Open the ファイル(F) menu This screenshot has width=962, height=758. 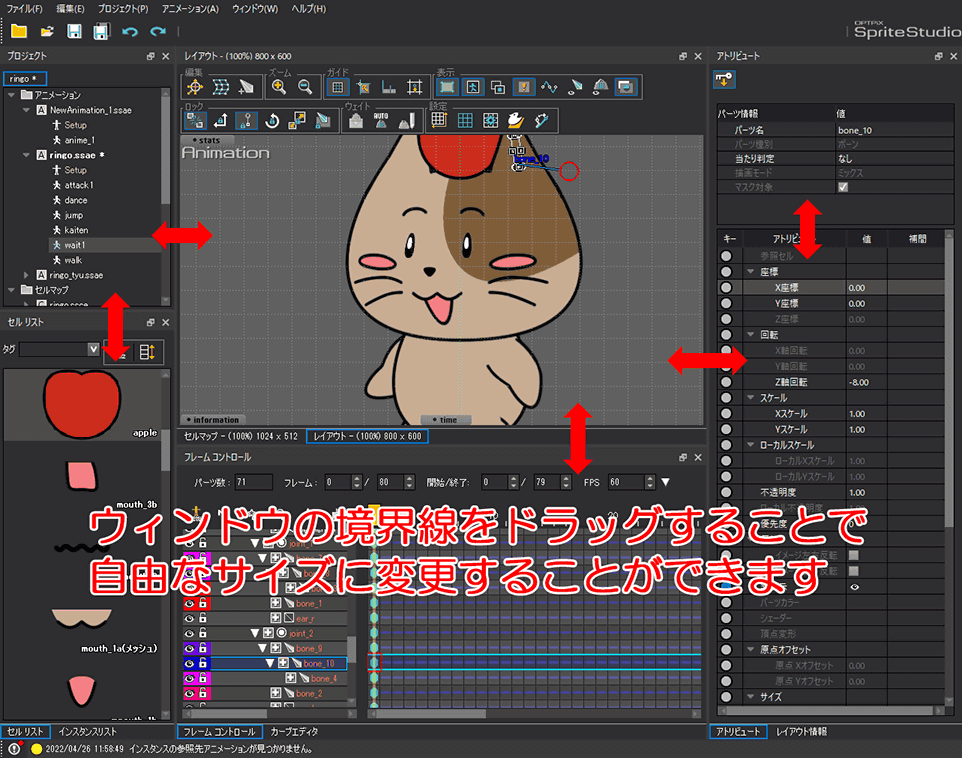tap(25, 9)
